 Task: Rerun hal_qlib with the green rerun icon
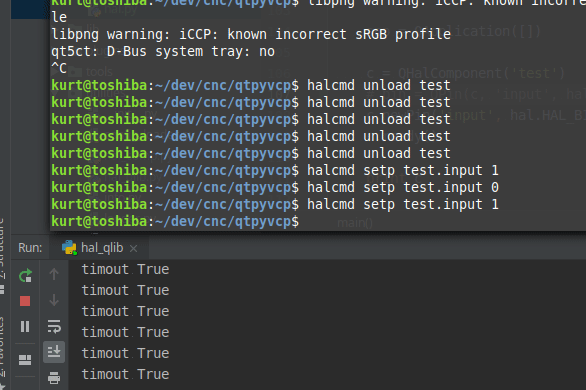25,276
